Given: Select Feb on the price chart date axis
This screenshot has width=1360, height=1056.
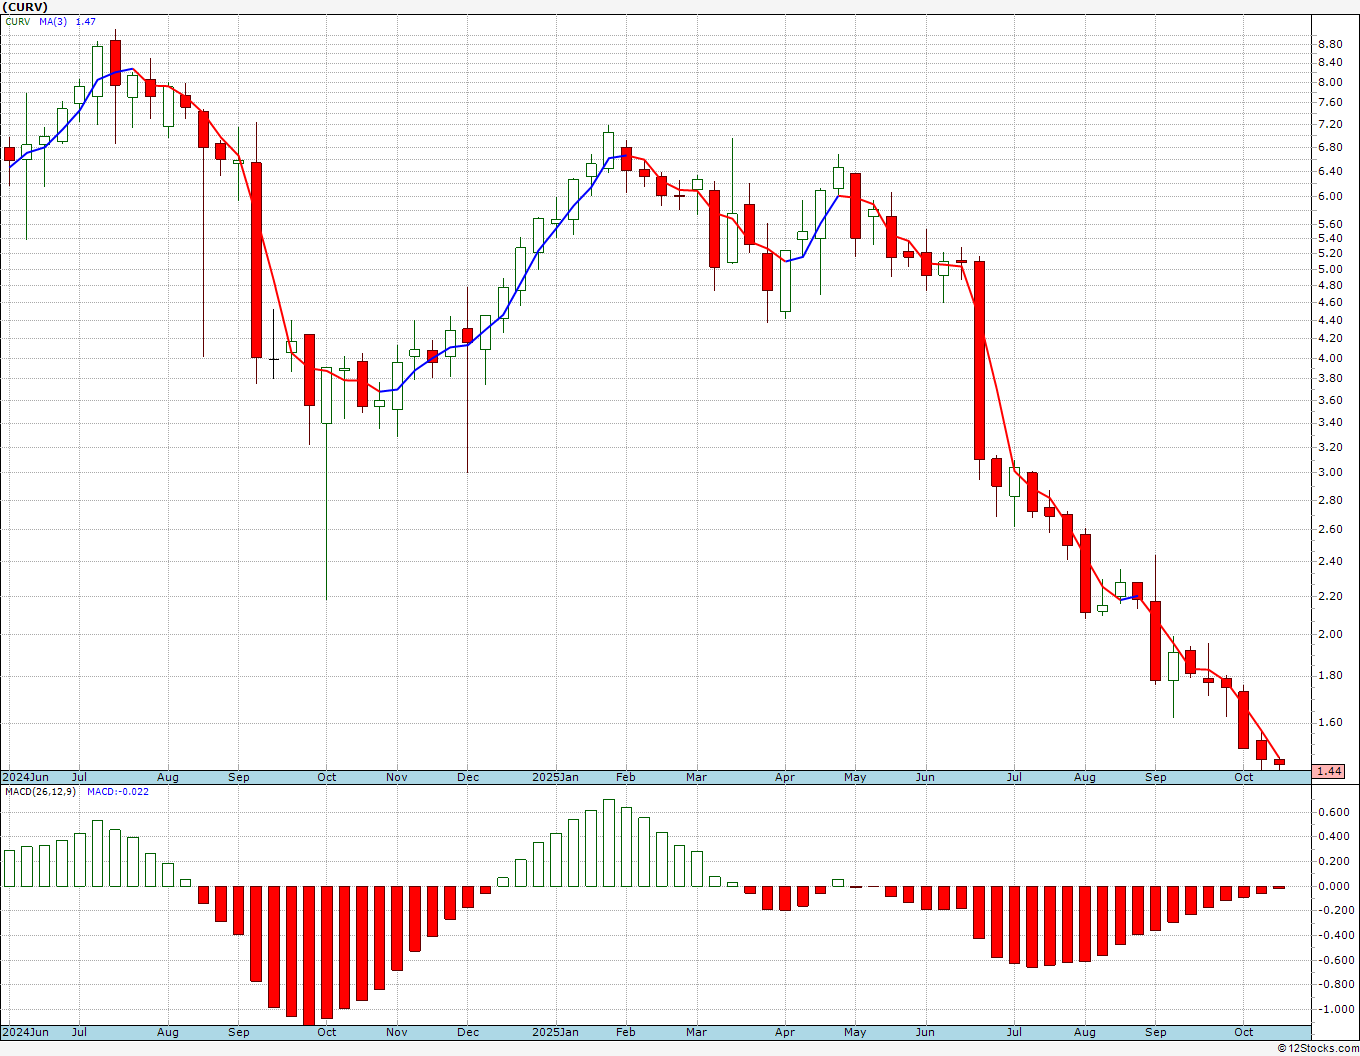Looking at the screenshot, I should coord(626,777).
